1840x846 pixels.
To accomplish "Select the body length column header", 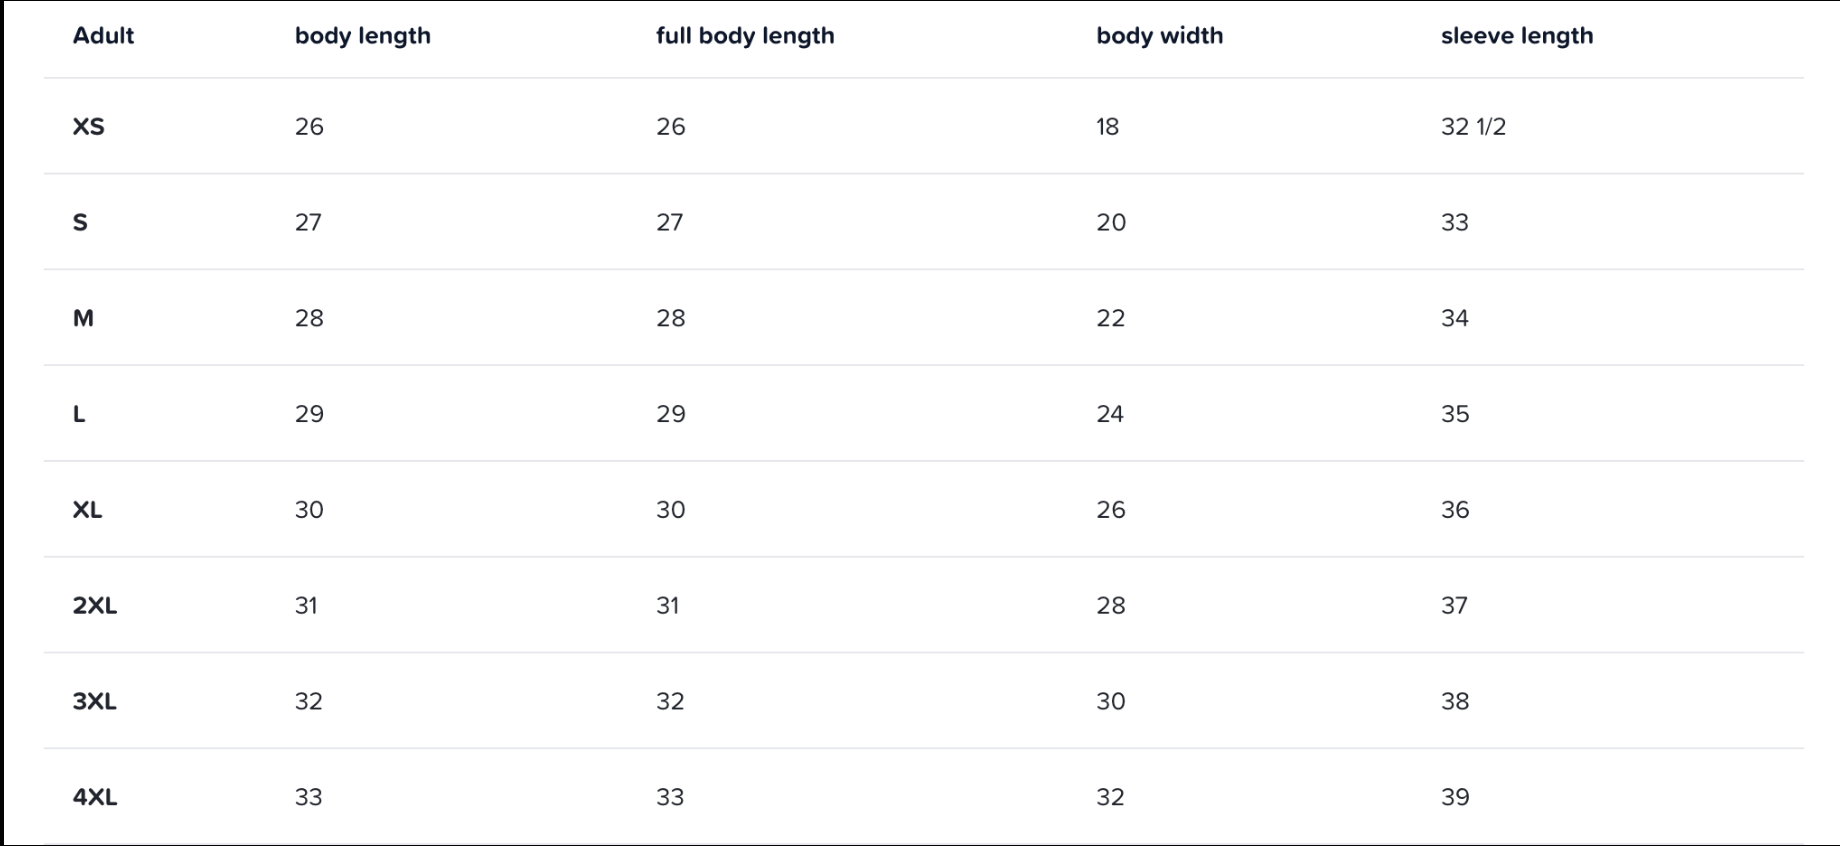I will [x=362, y=36].
